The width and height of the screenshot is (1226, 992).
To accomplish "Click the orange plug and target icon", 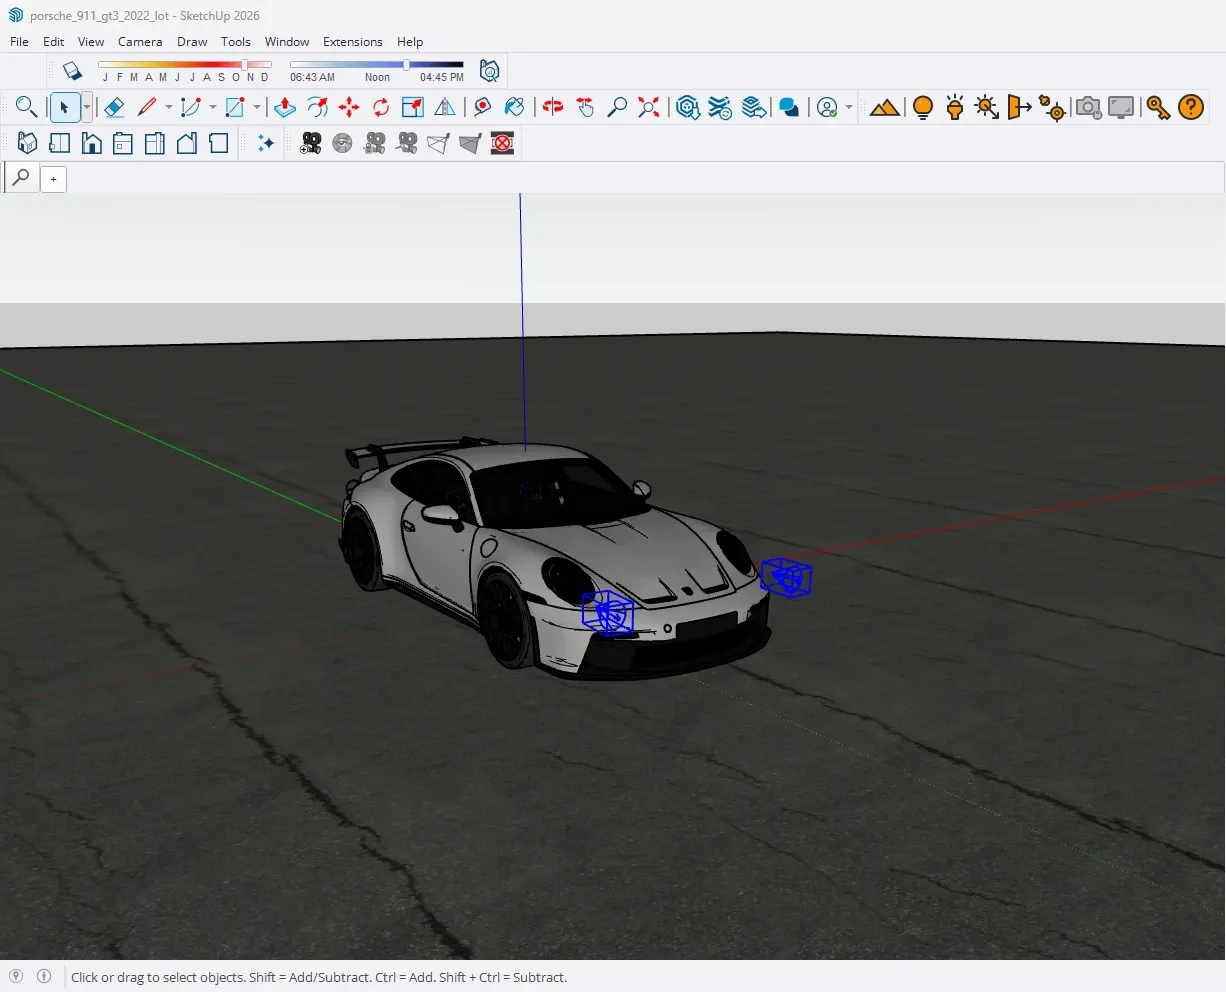I will pyautogui.click(x=1052, y=107).
